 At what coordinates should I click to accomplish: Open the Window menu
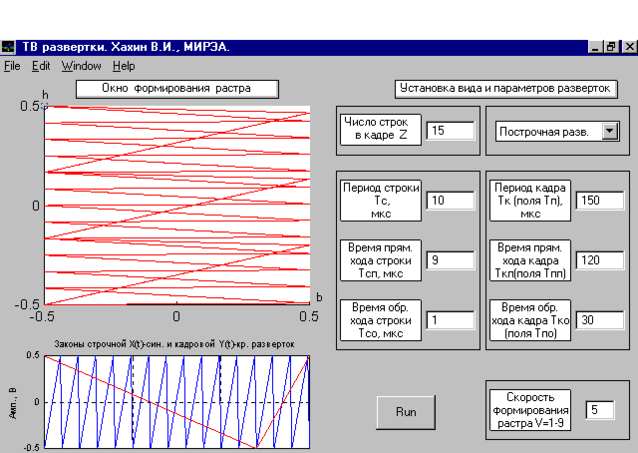pyautogui.click(x=81, y=66)
